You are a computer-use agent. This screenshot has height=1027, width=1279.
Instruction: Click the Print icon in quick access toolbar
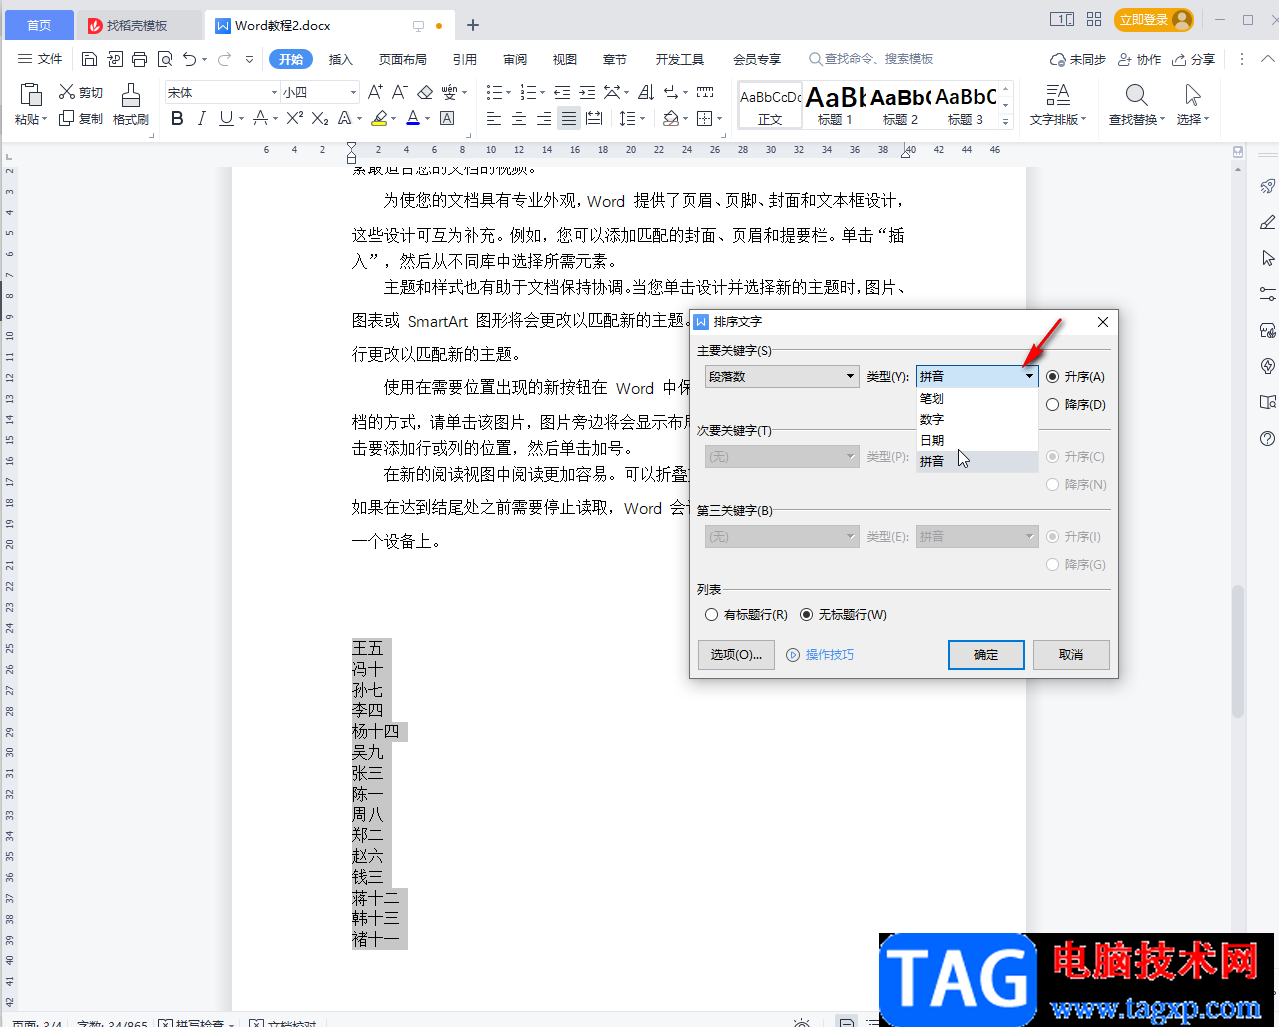pyautogui.click(x=139, y=59)
